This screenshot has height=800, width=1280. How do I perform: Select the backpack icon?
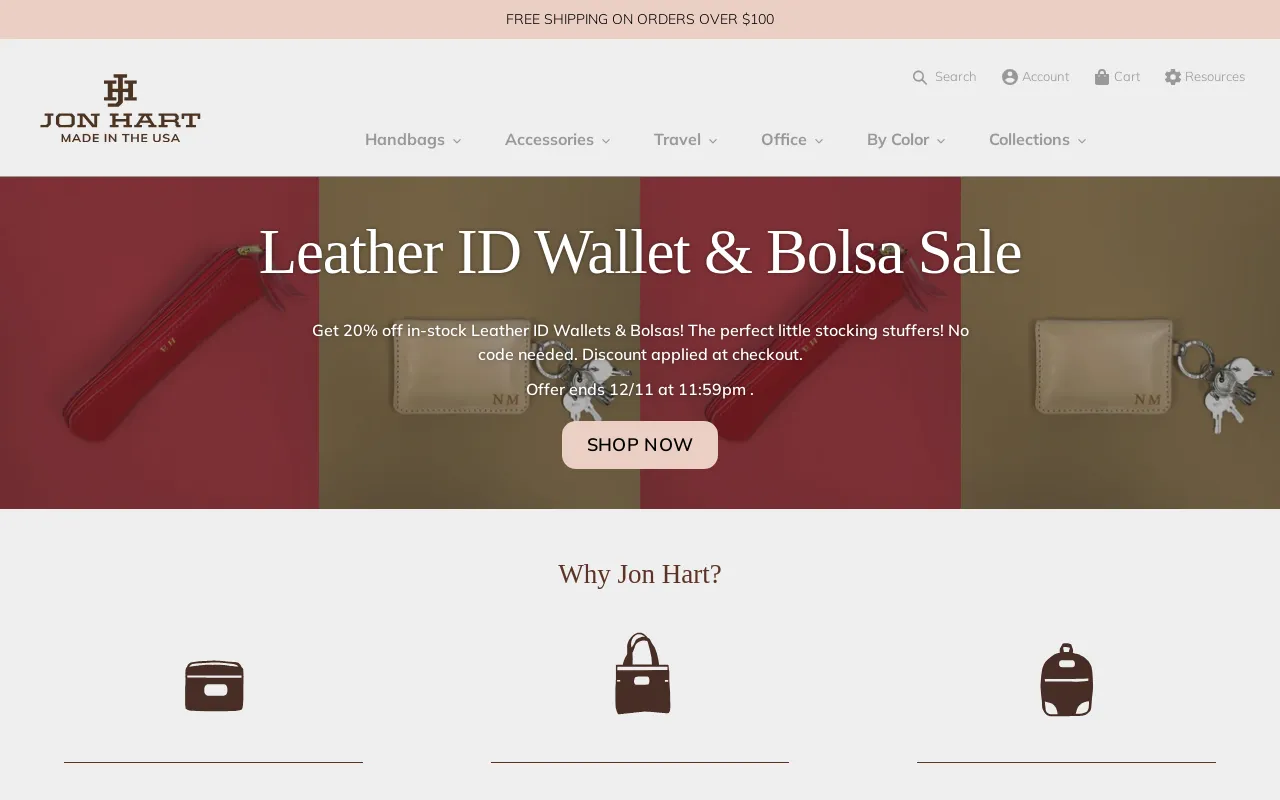(1067, 680)
